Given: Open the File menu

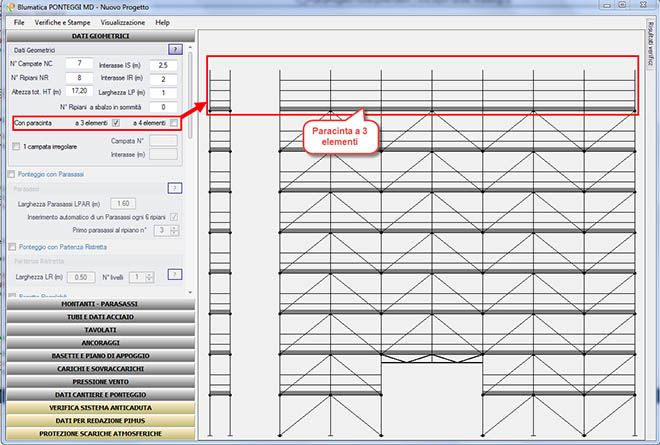Looking at the screenshot, I should (x=19, y=22).
